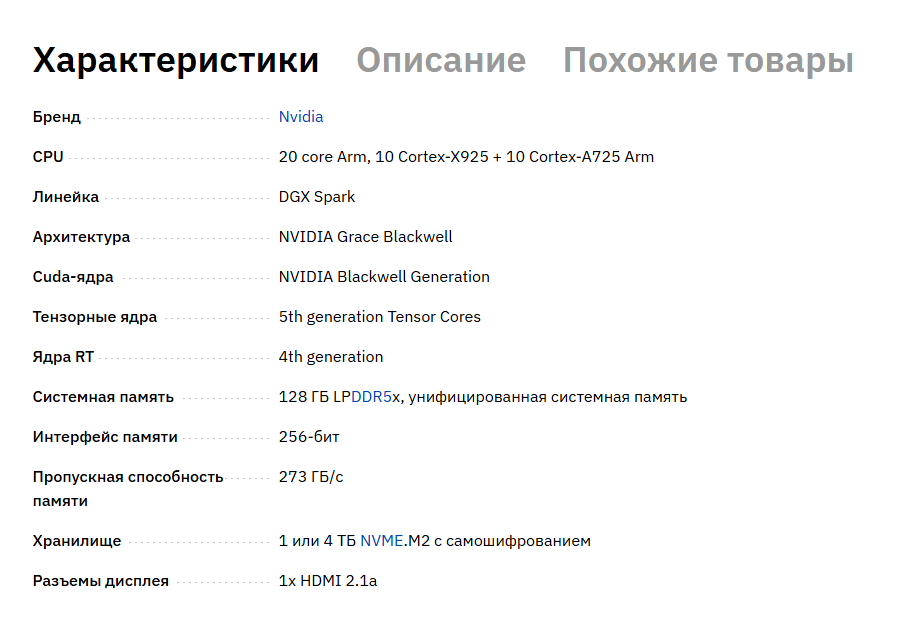This screenshot has width=898, height=627.
Task: Open the Nvidia brand link
Action: (301, 117)
